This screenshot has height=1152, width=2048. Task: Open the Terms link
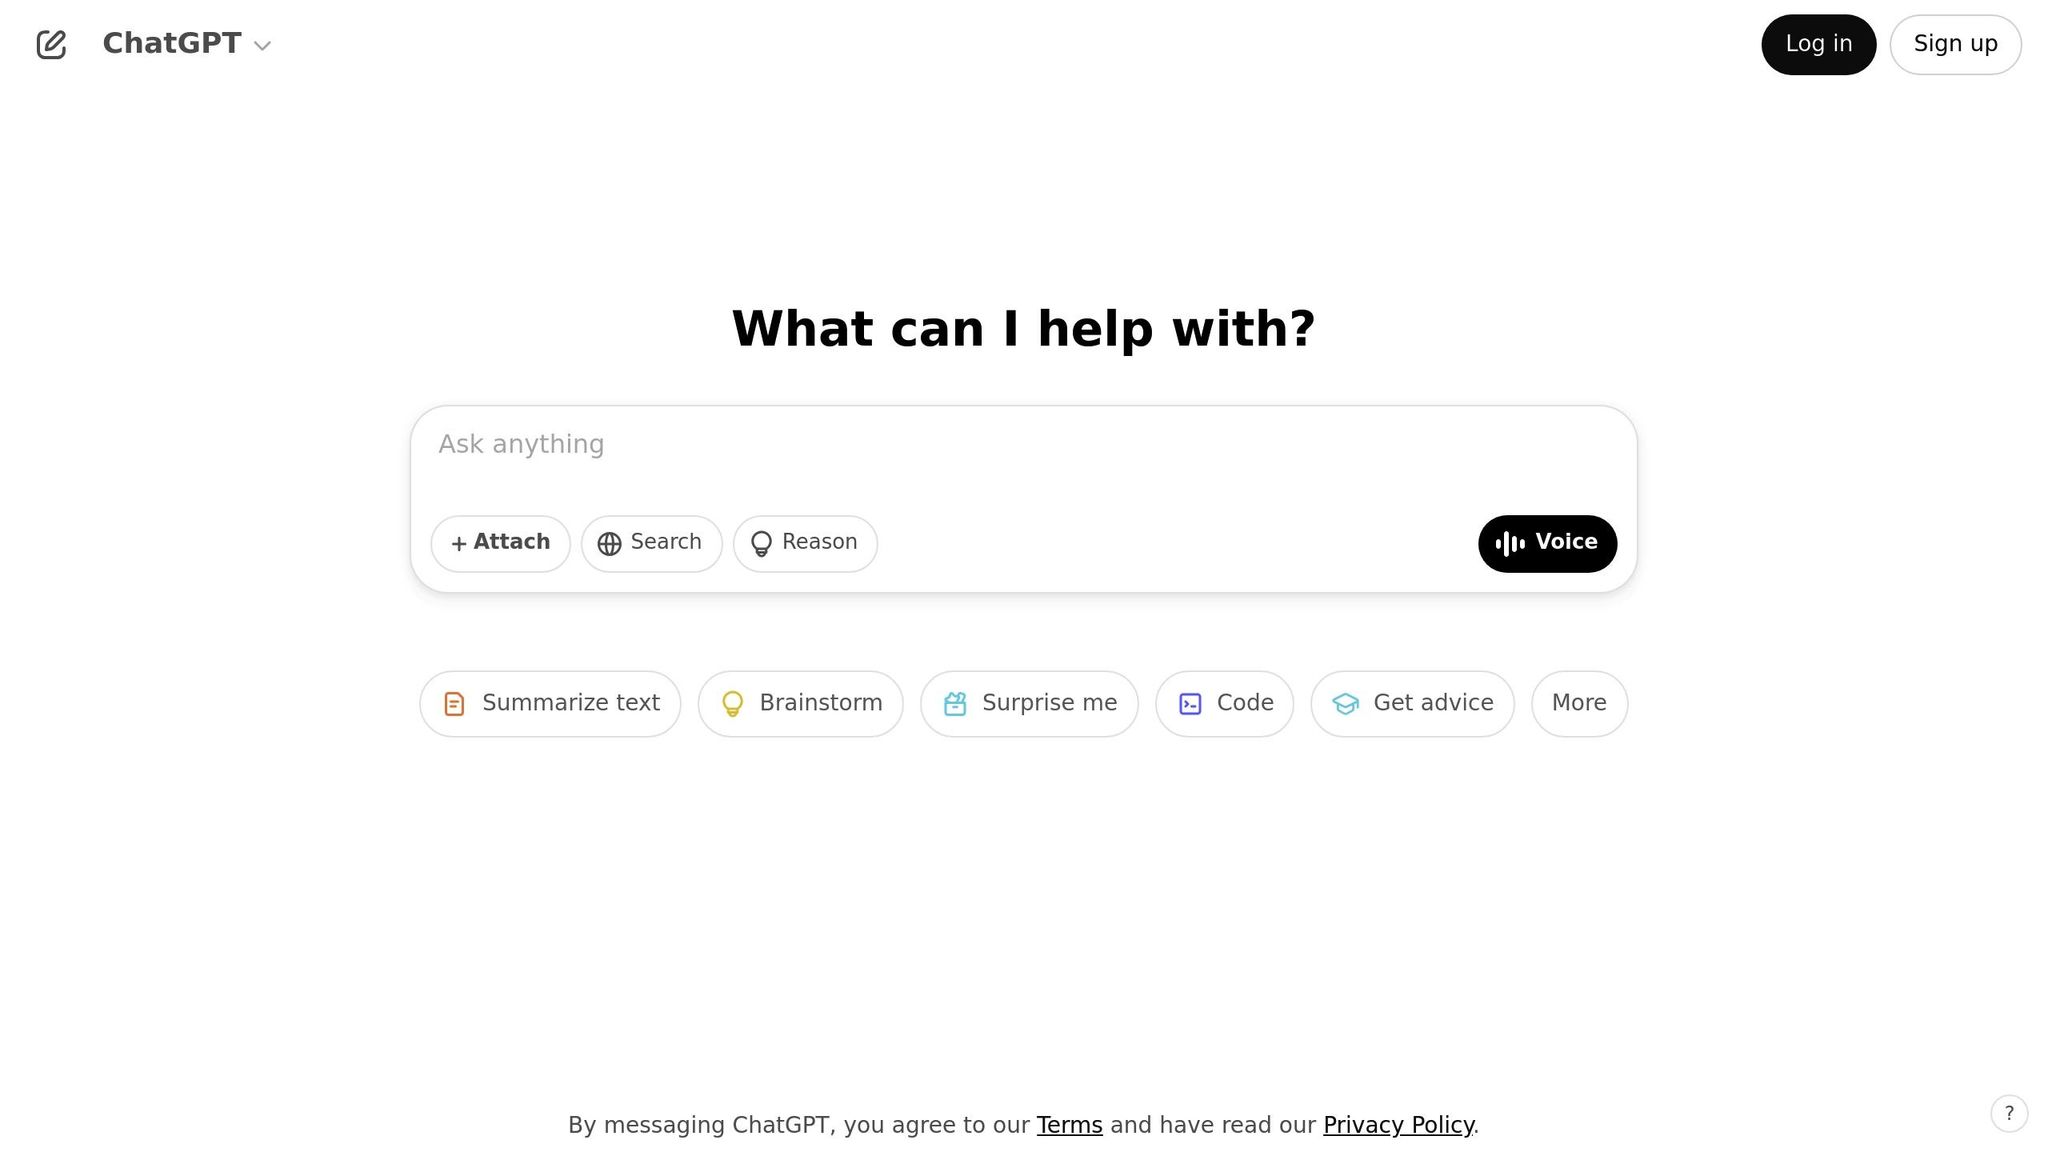point(1069,1125)
